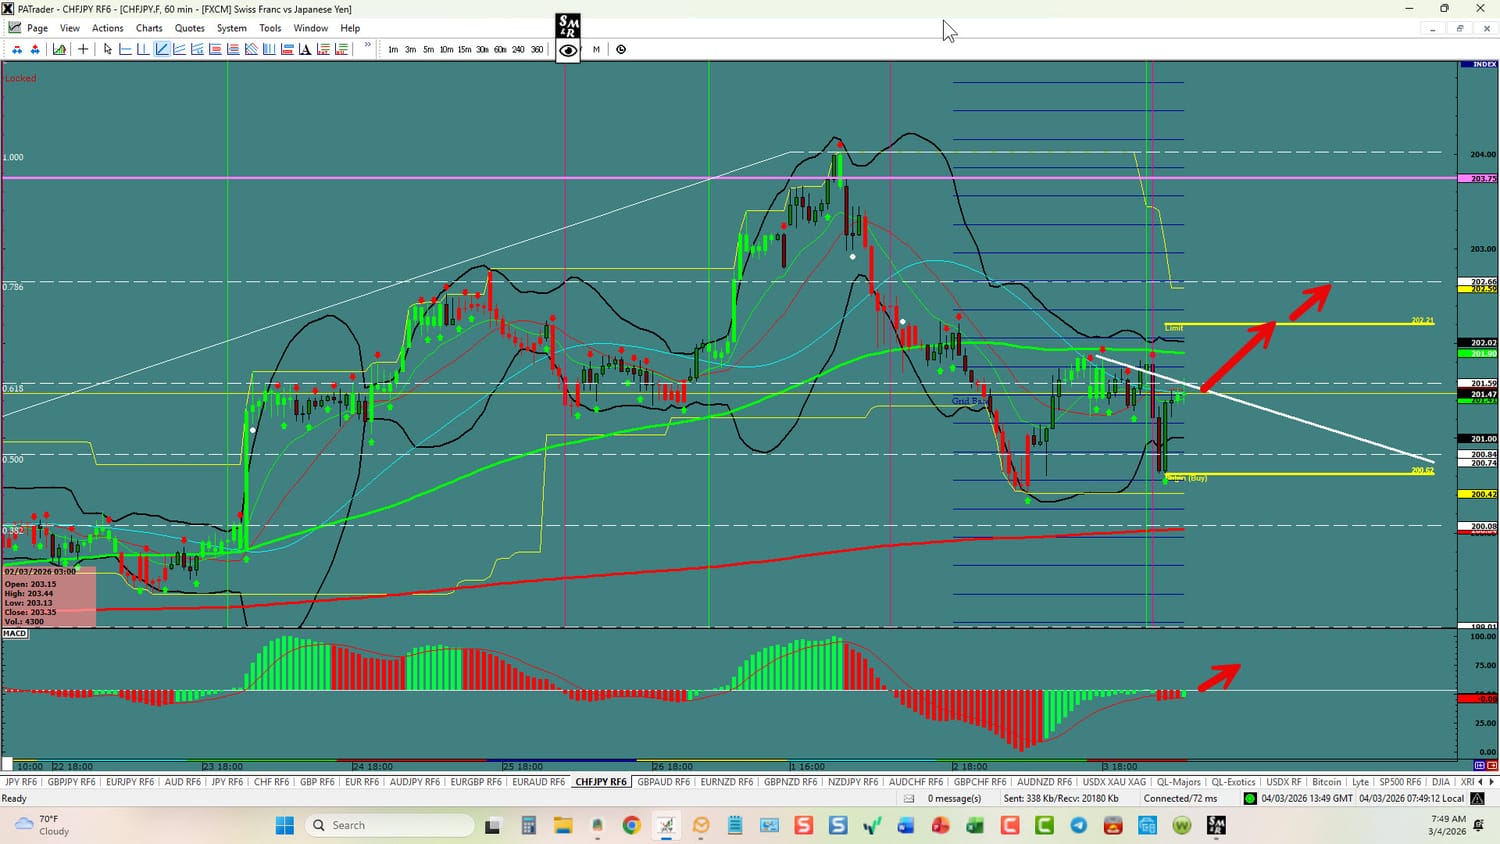Activate the trend line drawing tool
Screen dimensions: 1500x844
[161, 49]
